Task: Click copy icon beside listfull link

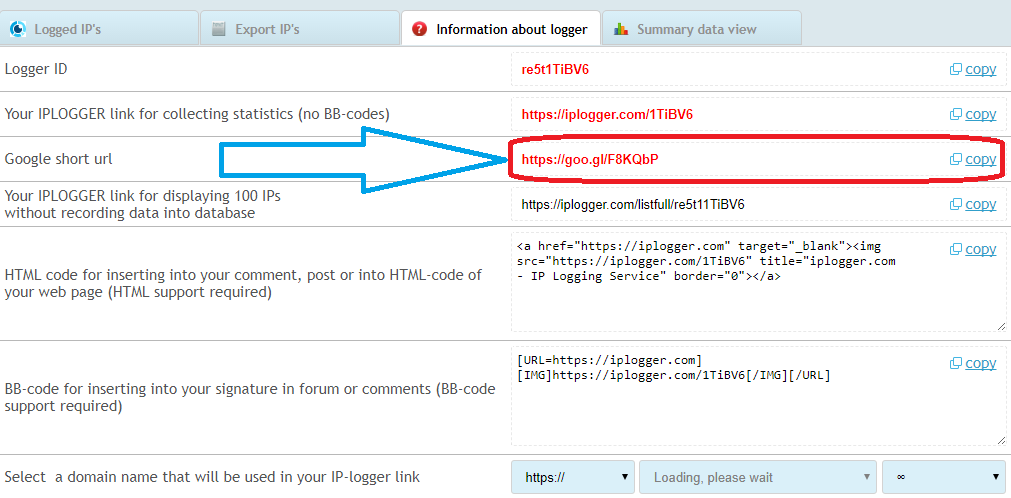Action: pyautogui.click(x=956, y=204)
